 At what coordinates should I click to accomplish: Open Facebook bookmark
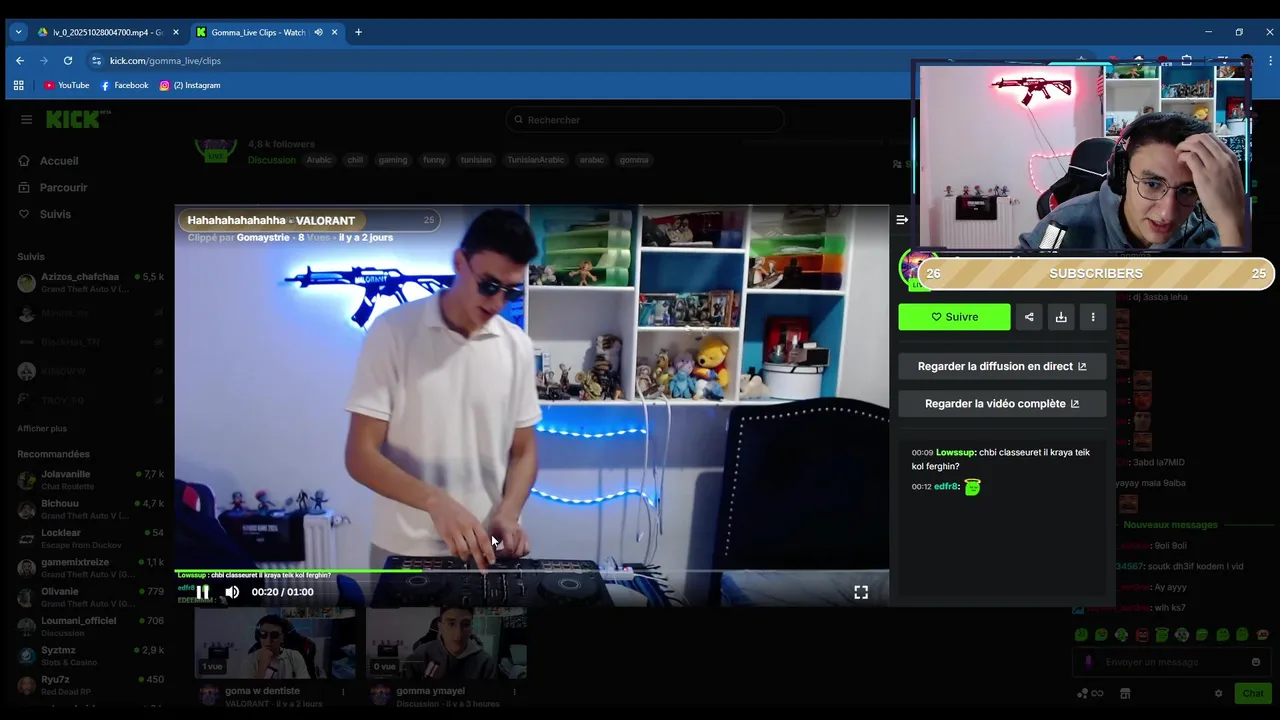(124, 86)
